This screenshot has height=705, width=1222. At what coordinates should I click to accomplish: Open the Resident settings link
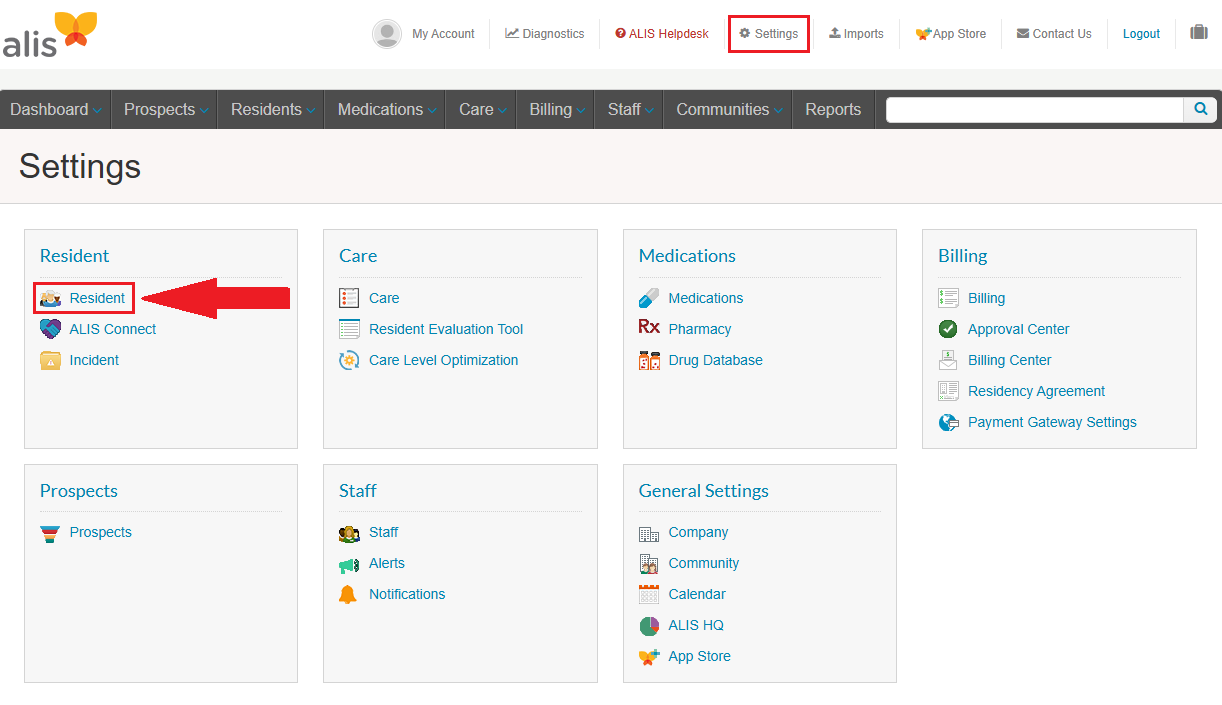click(97, 298)
